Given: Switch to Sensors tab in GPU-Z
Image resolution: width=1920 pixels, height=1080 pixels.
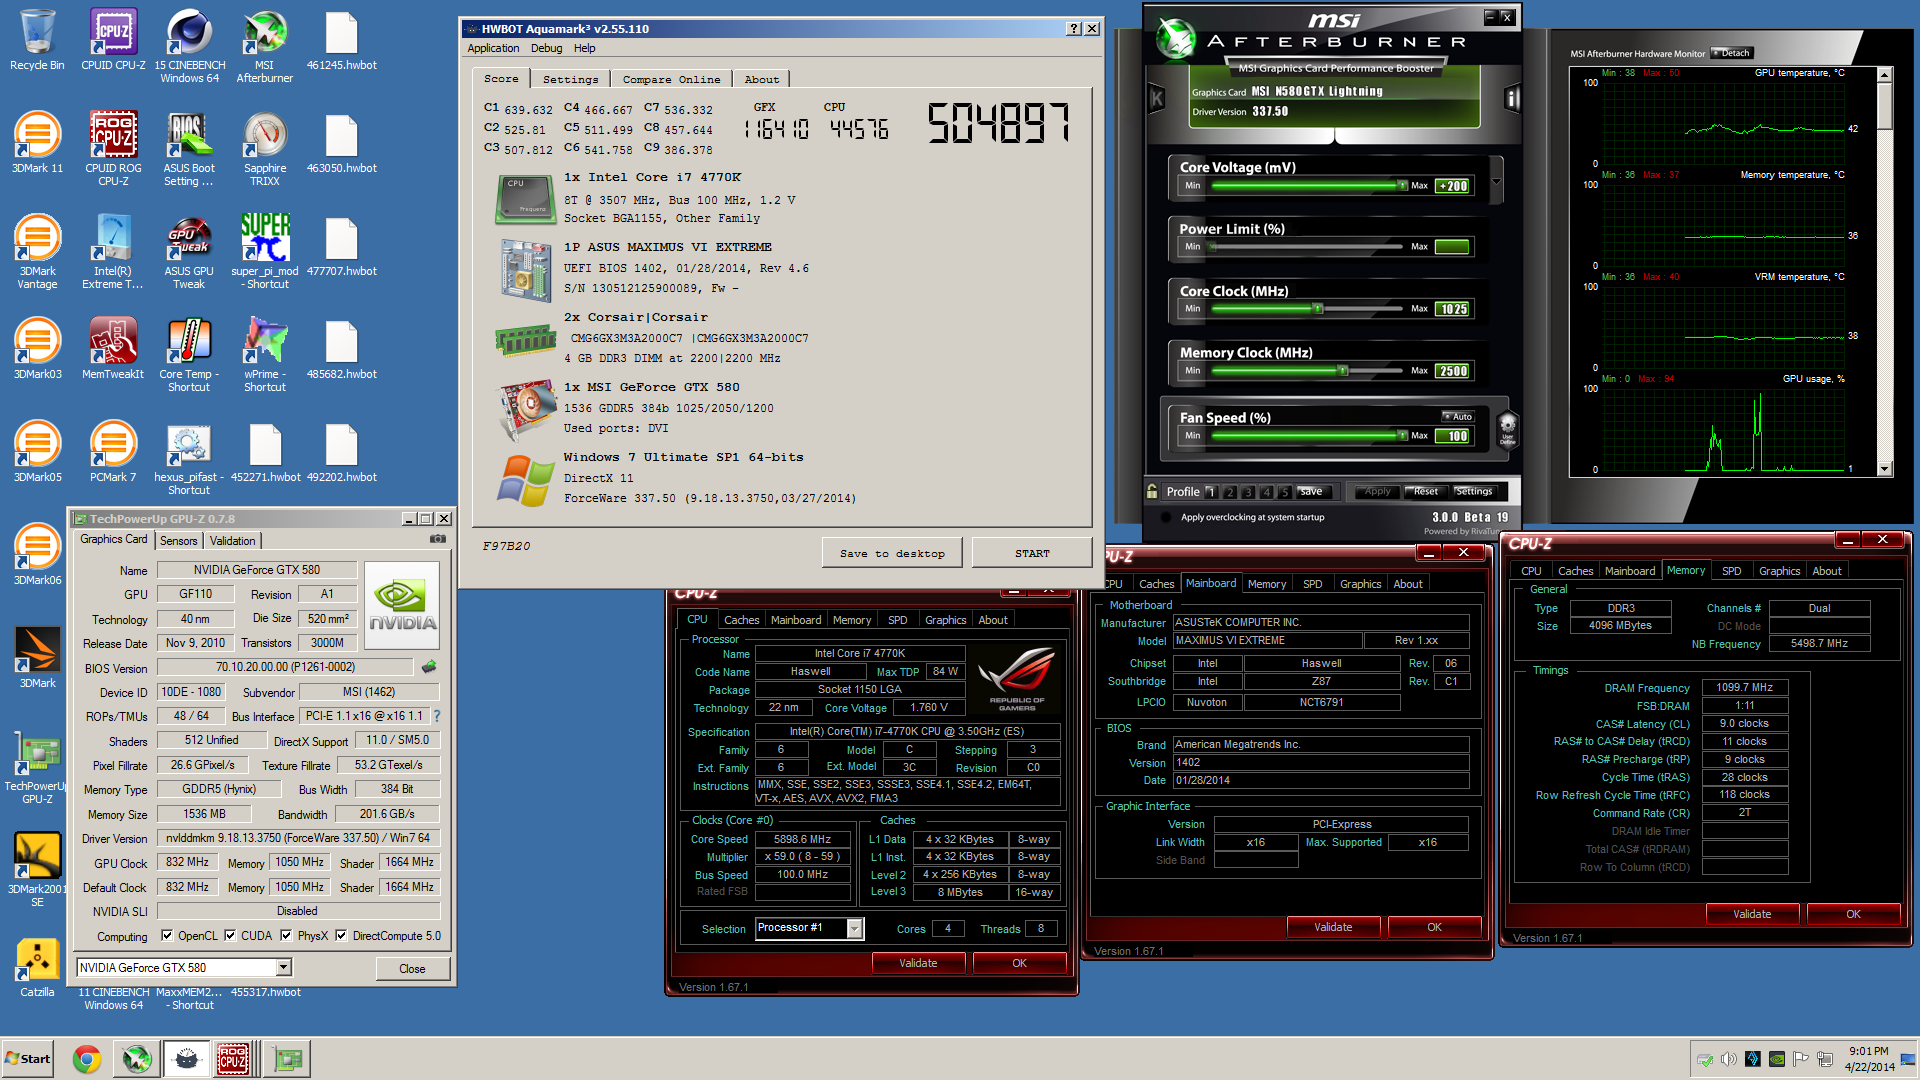Looking at the screenshot, I should (178, 540).
